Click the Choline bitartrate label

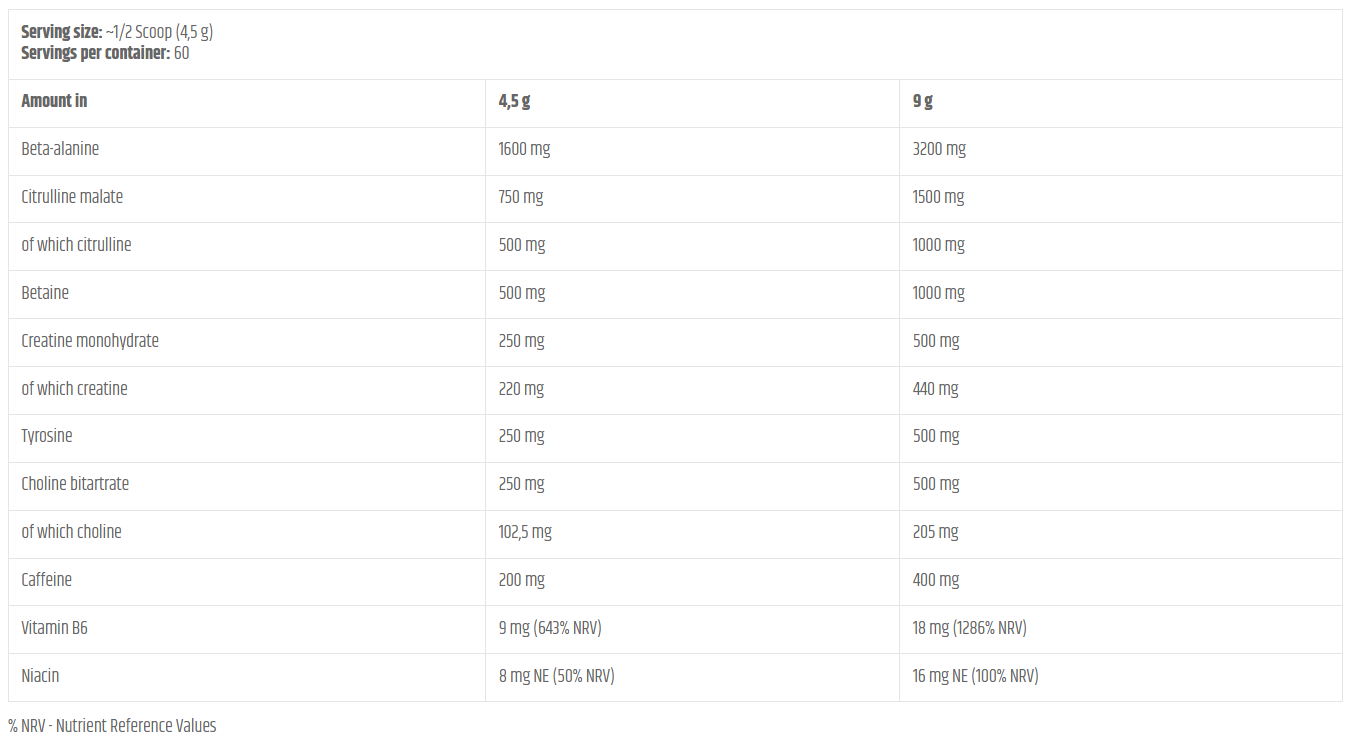point(75,484)
